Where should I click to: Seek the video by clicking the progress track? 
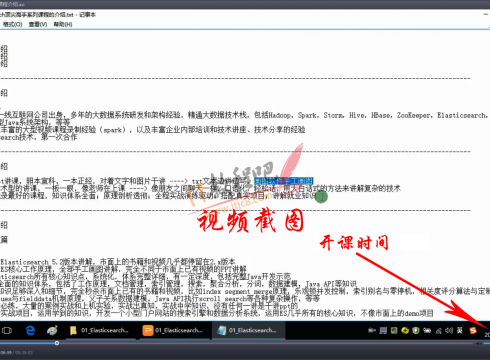click(x=236, y=343)
